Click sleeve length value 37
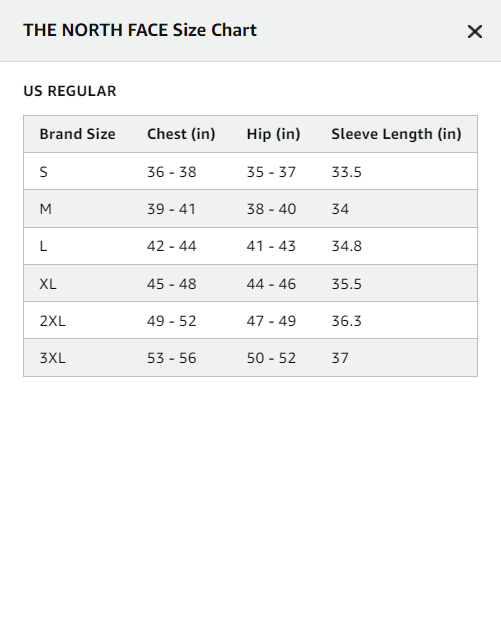Screen dimensions: 501x628 (340, 358)
